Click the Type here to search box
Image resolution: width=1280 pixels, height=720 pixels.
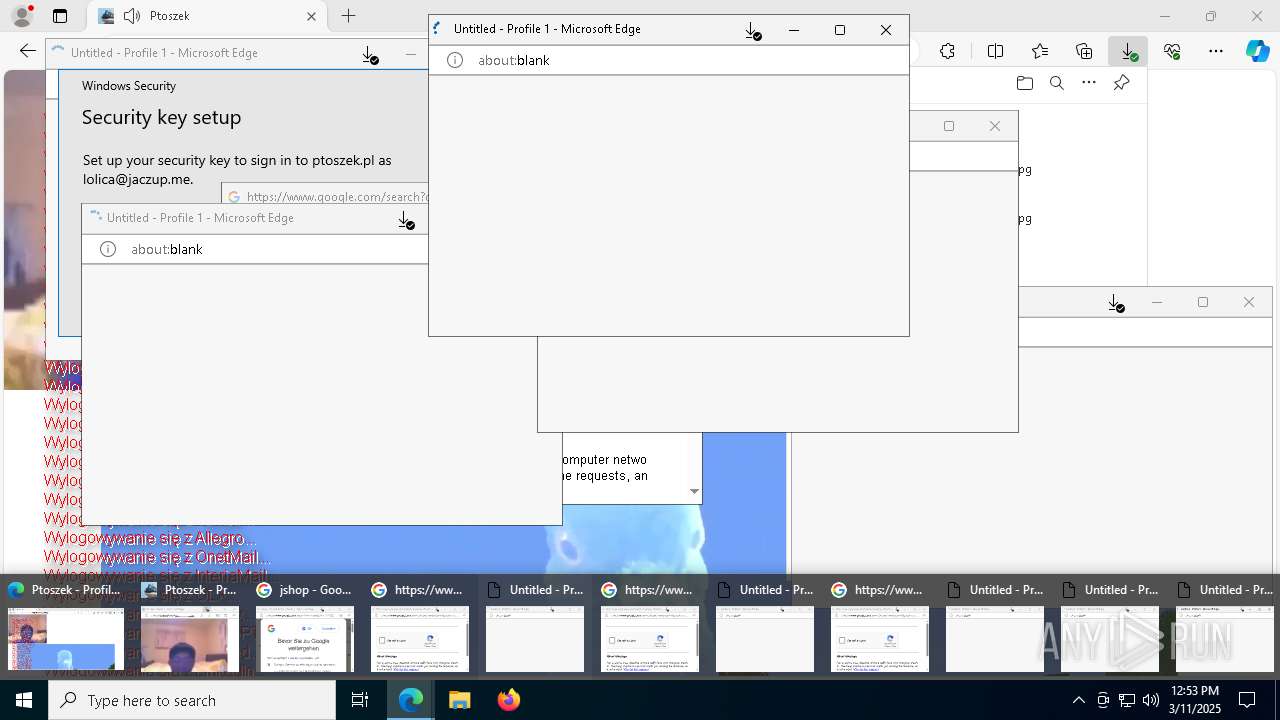pos(192,700)
